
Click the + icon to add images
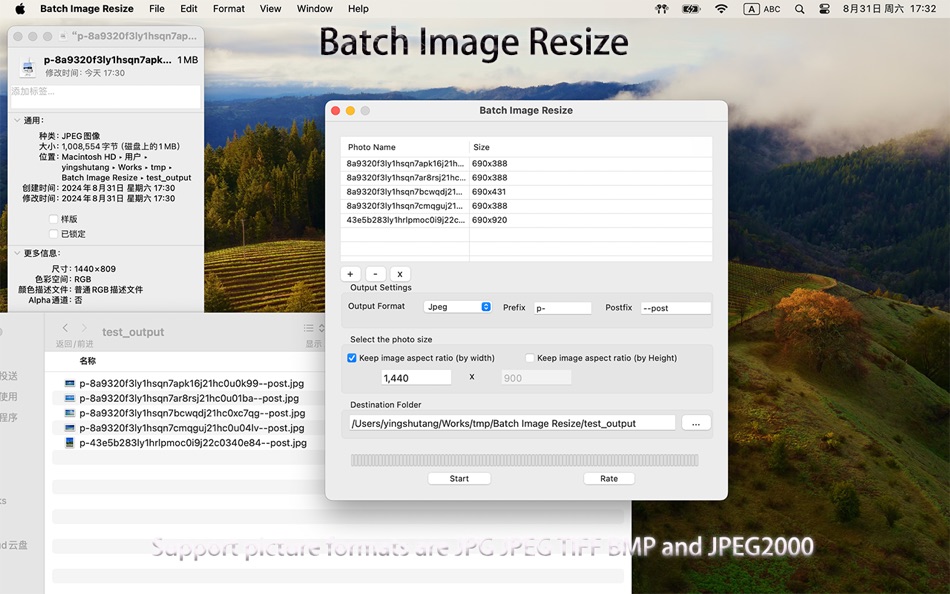point(350,273)
